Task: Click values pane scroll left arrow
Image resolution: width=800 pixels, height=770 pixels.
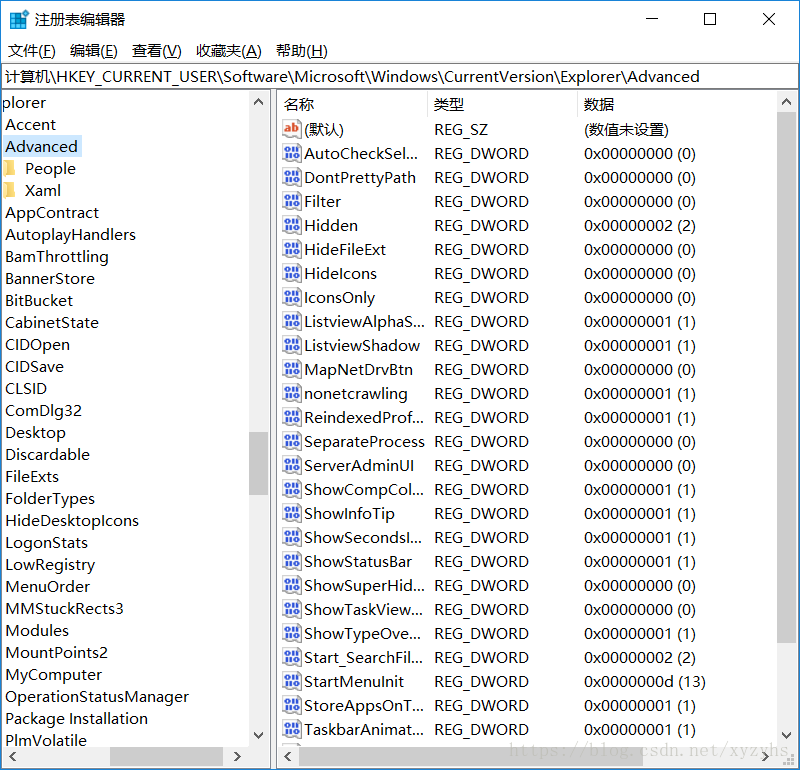Action: point(288,756)
